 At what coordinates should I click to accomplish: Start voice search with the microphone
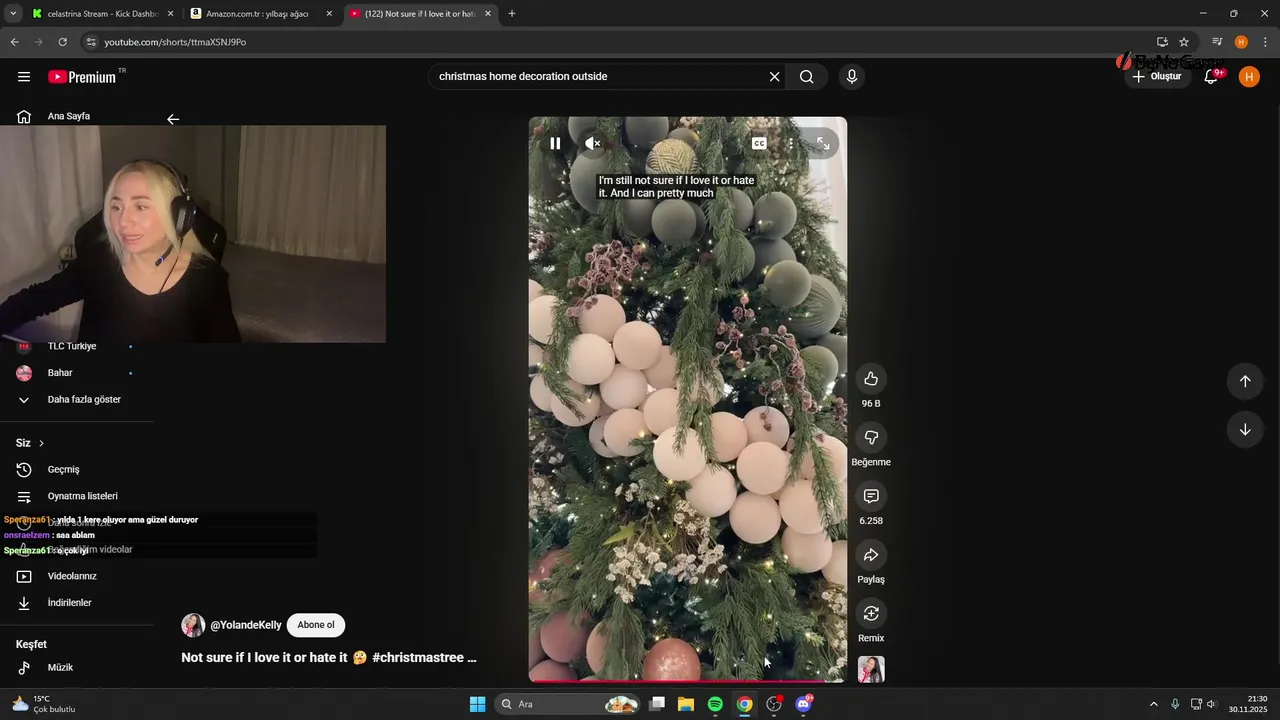coord(852,77)
